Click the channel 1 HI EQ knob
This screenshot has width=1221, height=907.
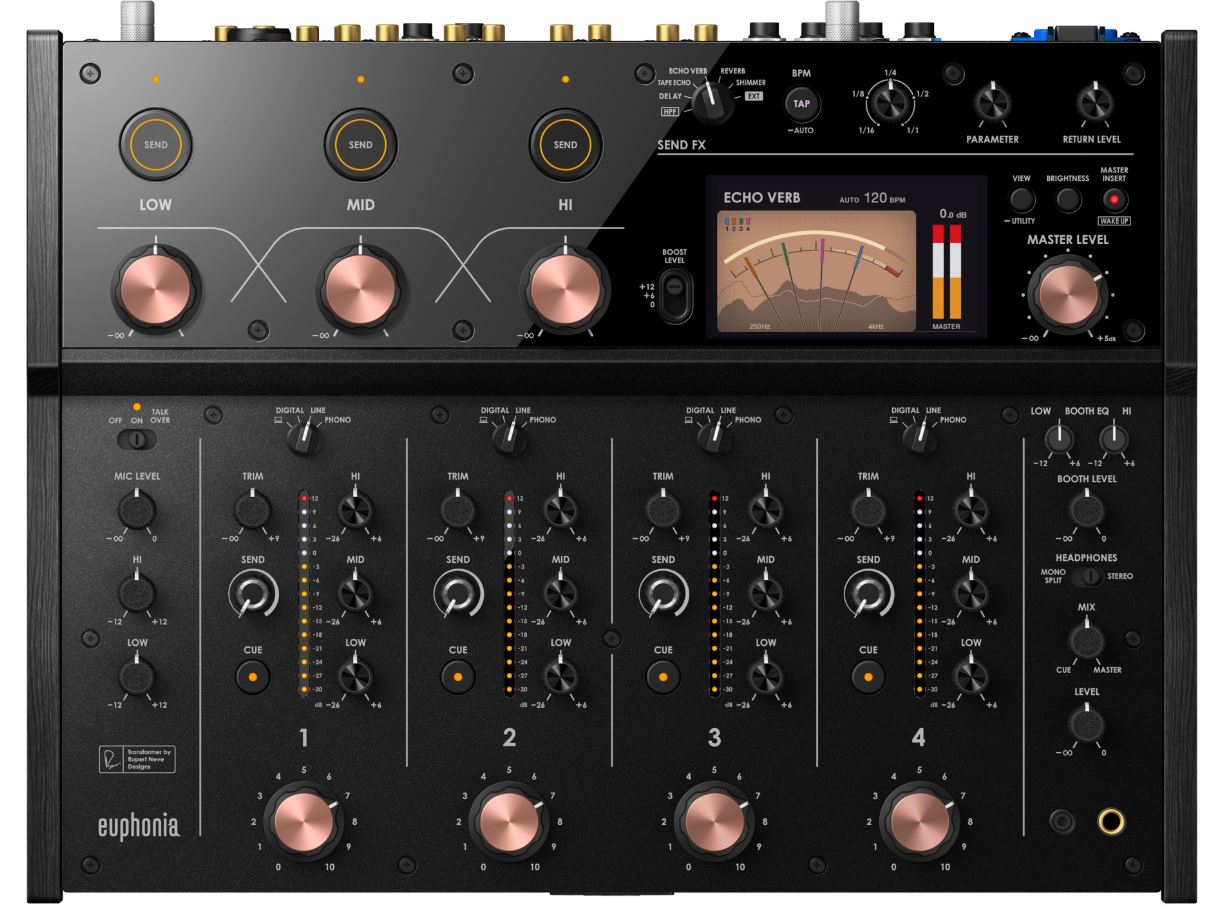click(355, 511)
